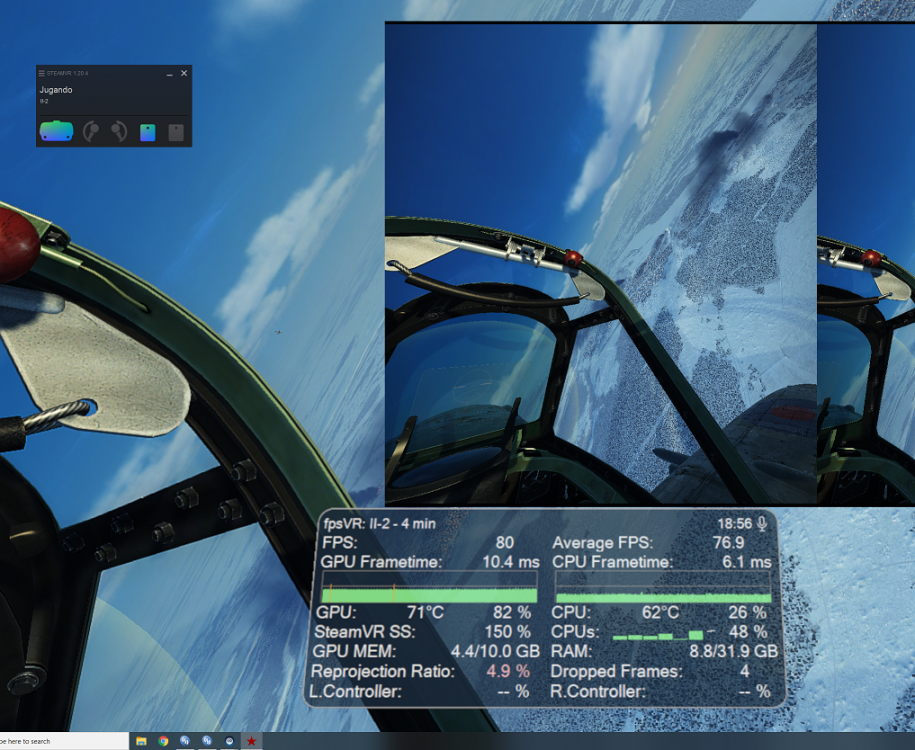Click the 'Dropped Frames:' label
This screenshot has width=915, height=750.
pos(616,671)
